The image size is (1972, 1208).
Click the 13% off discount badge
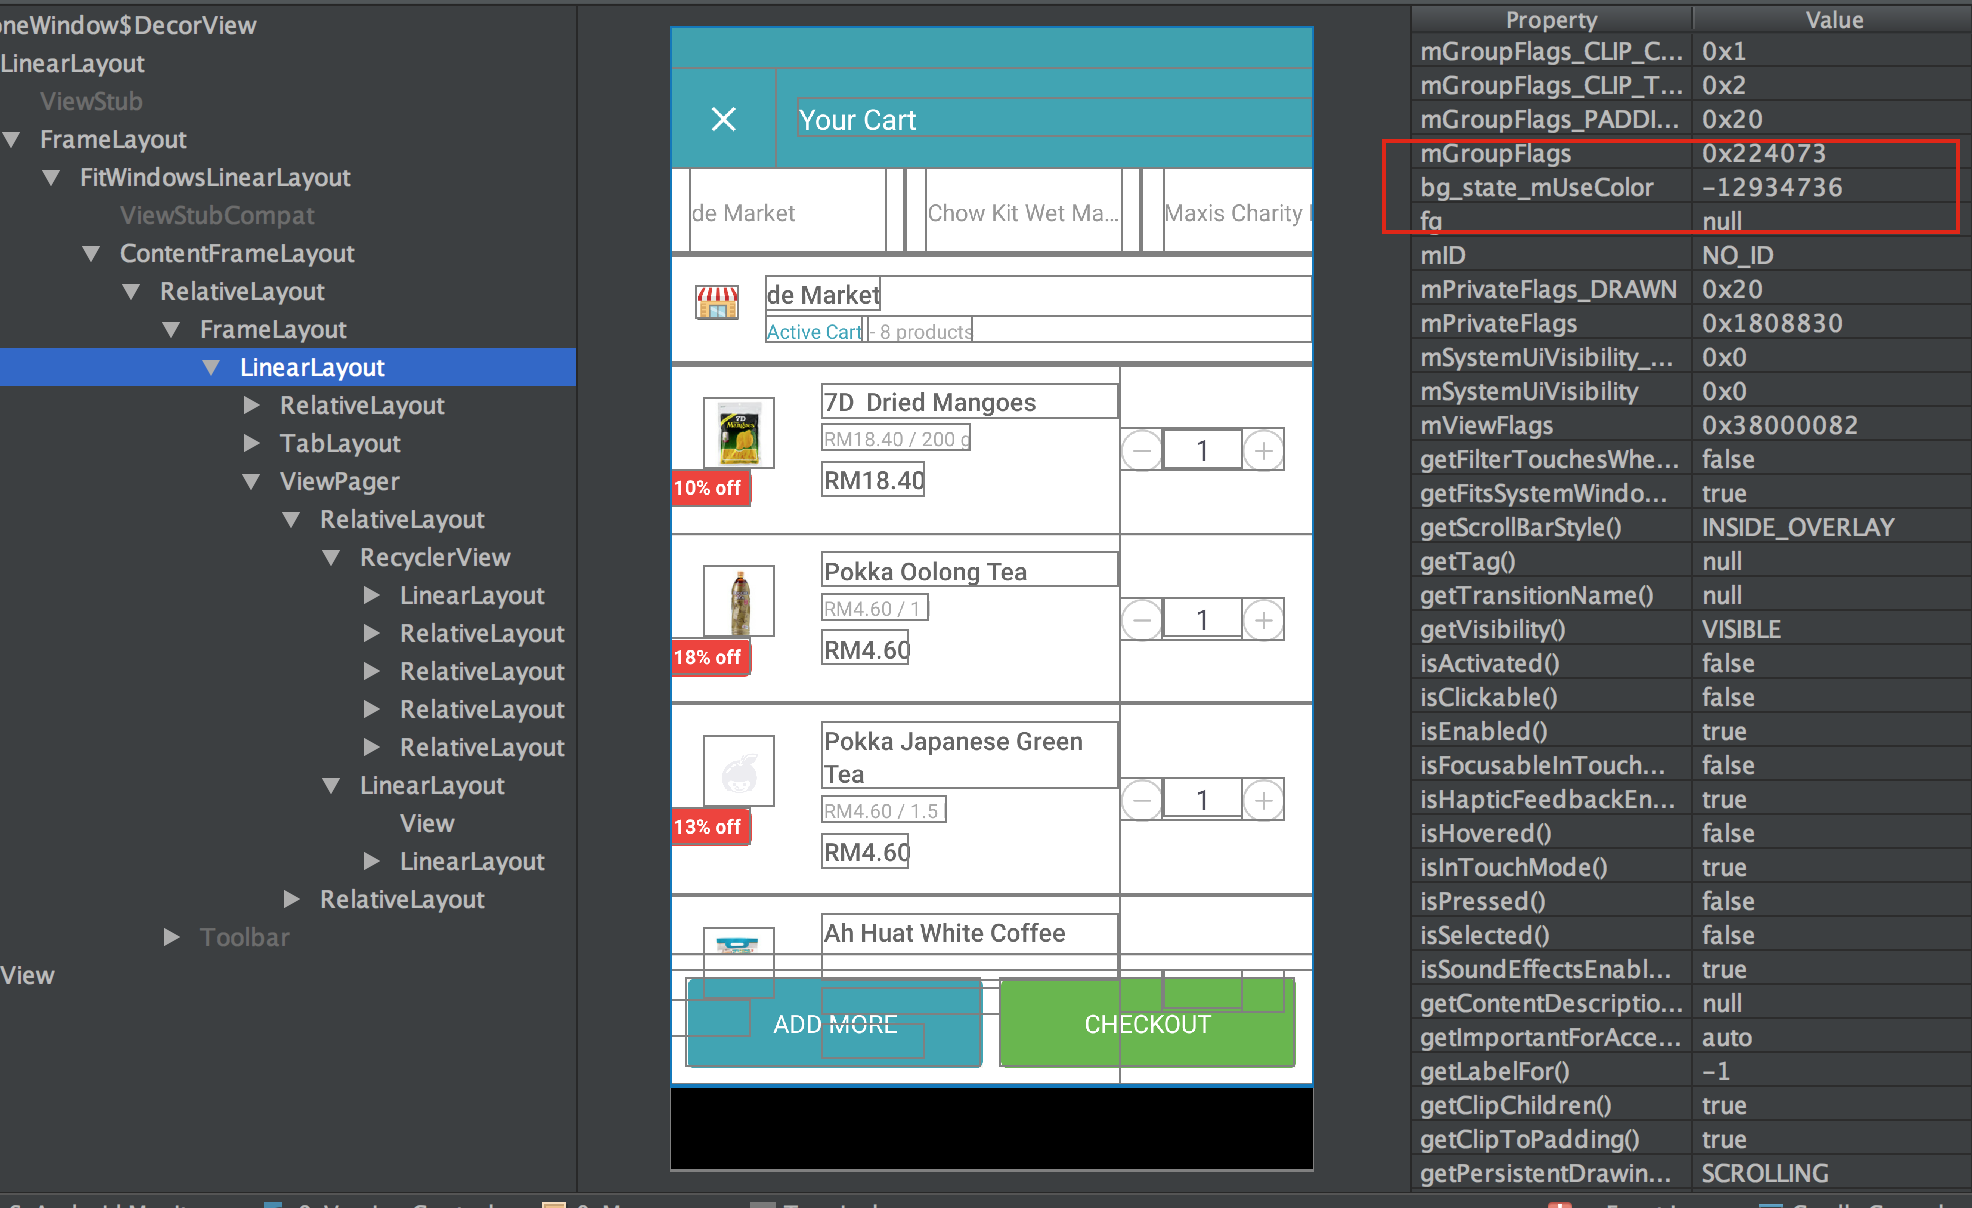(x=710, y=827)
